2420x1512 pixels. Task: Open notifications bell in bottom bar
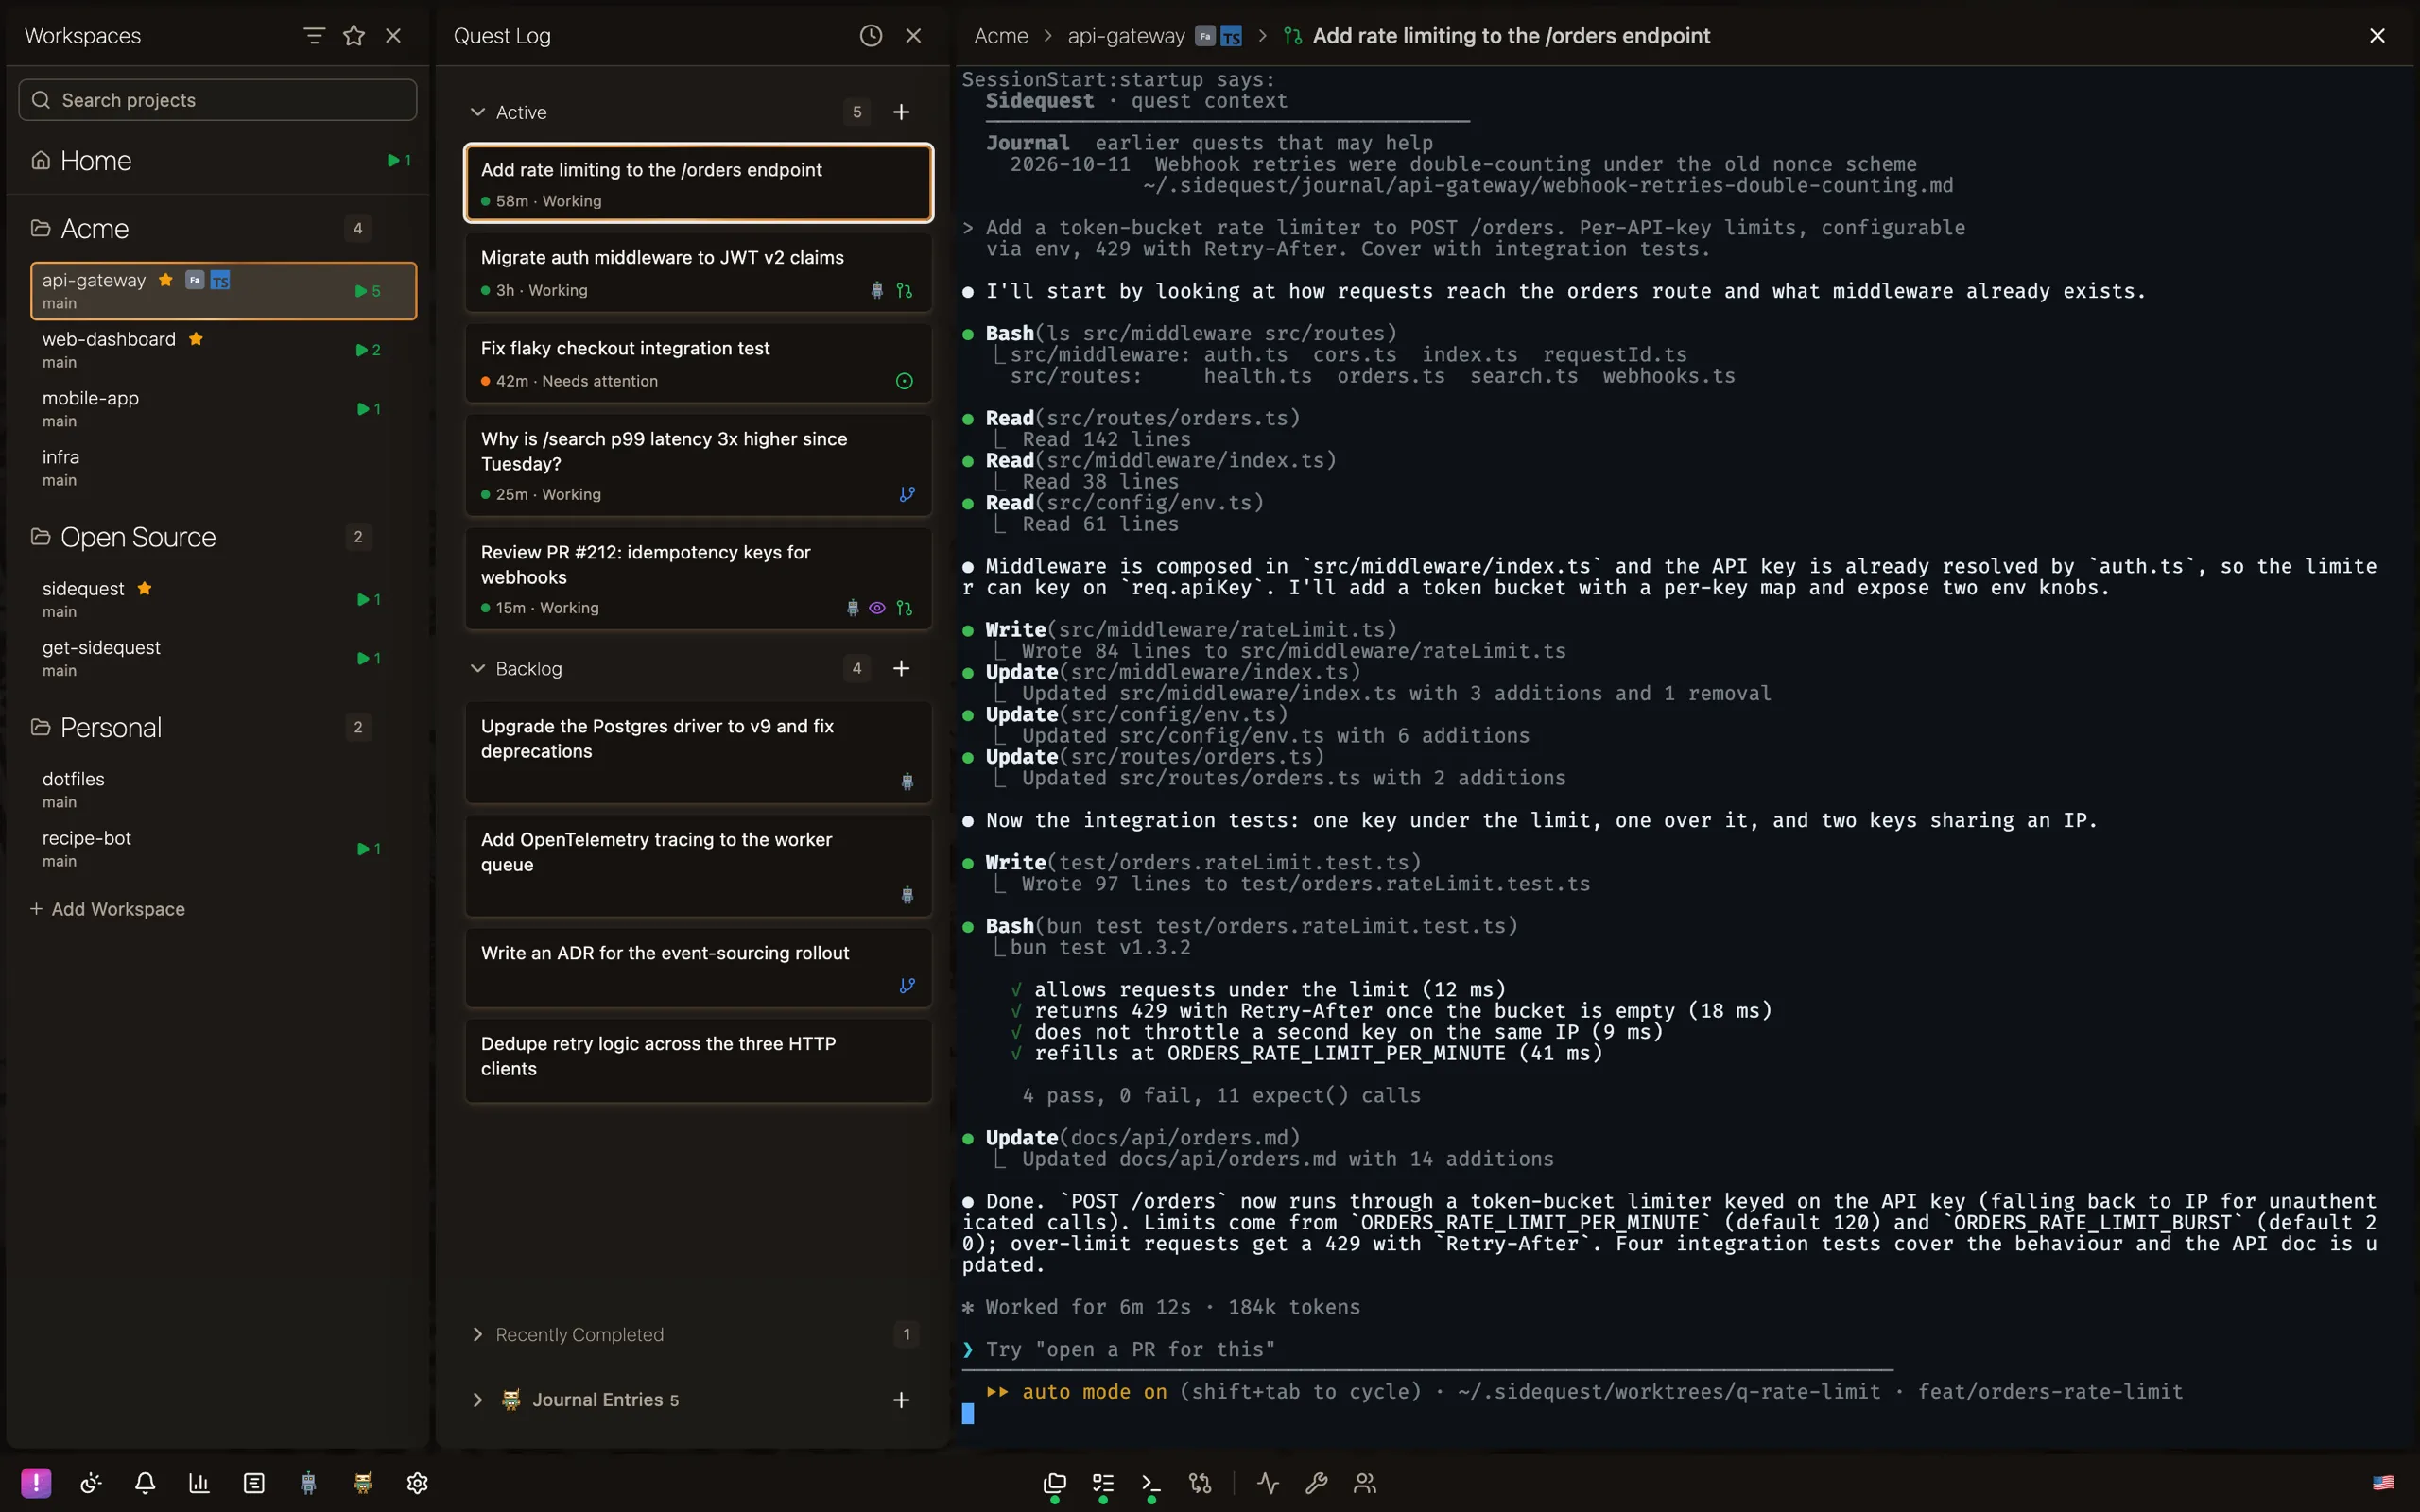145,1483
